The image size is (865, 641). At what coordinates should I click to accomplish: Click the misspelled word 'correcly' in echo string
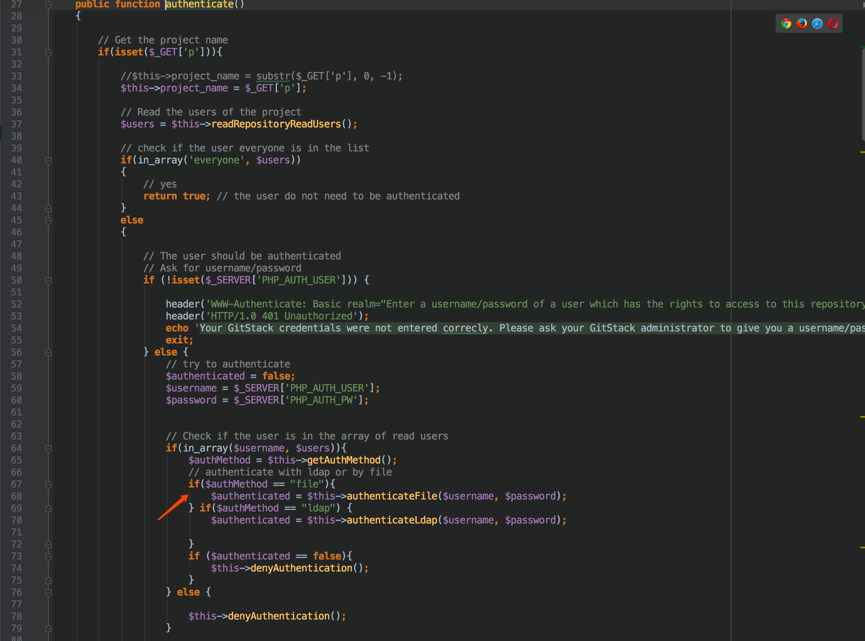coord(465,328)
